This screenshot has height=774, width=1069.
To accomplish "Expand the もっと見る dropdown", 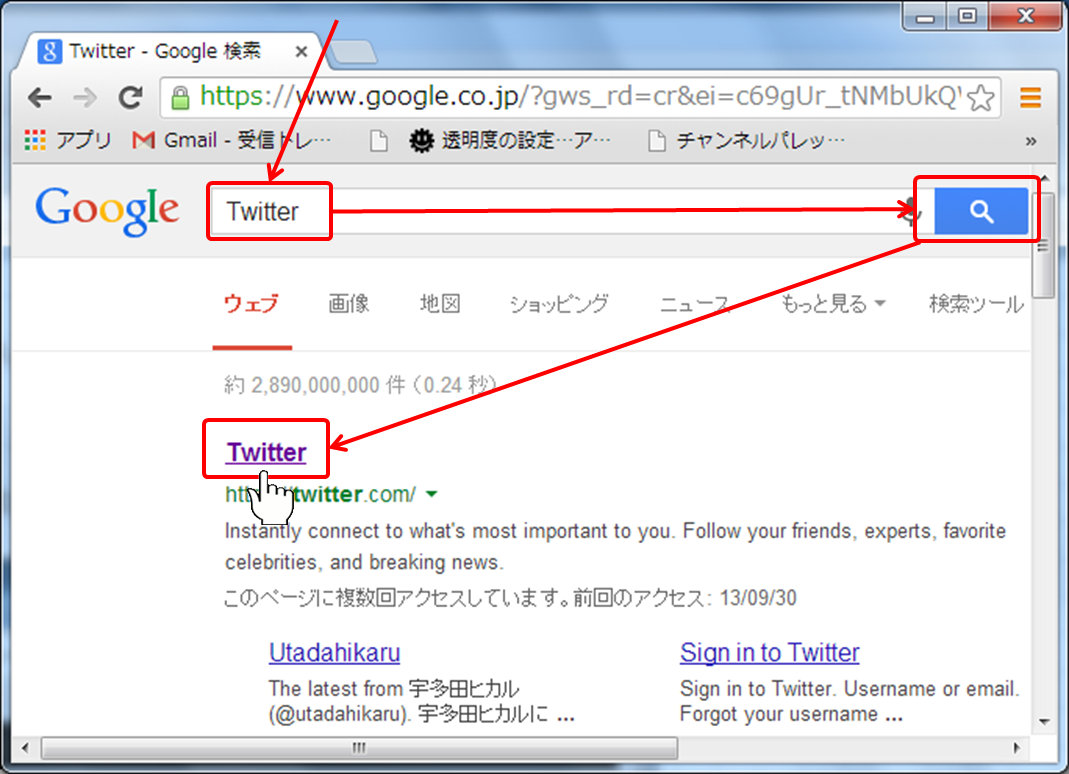I will point(832,304).
